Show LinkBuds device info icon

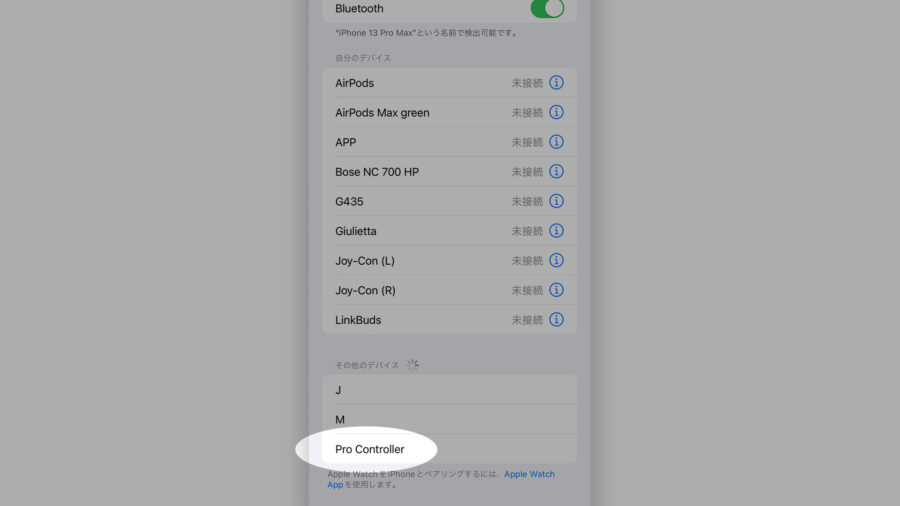click(556, 320)
